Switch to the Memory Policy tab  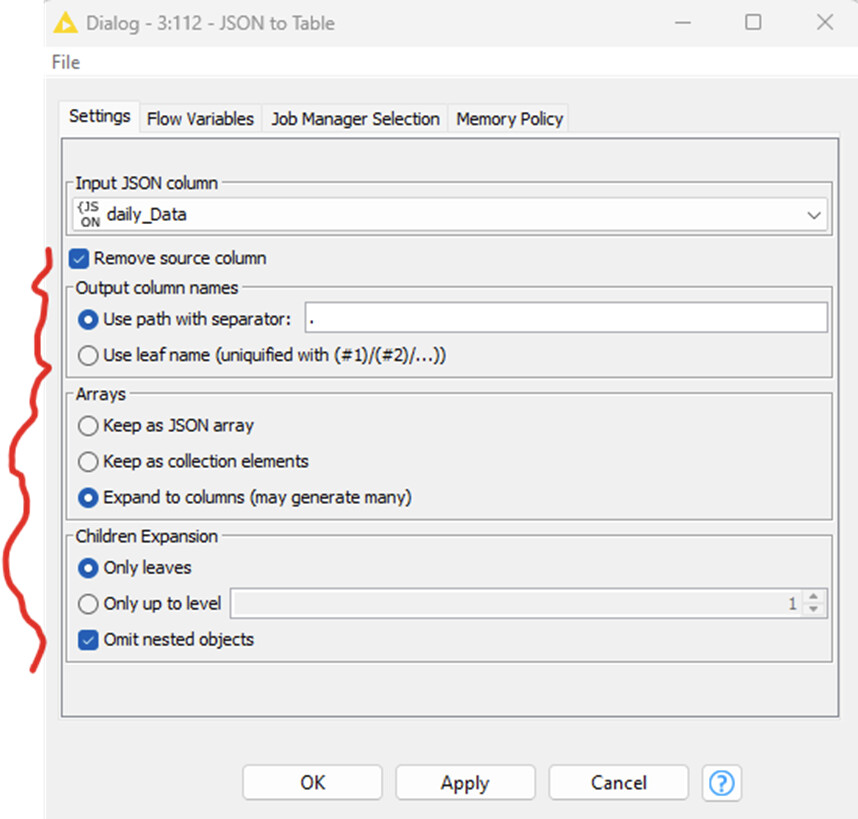point(509,119)
